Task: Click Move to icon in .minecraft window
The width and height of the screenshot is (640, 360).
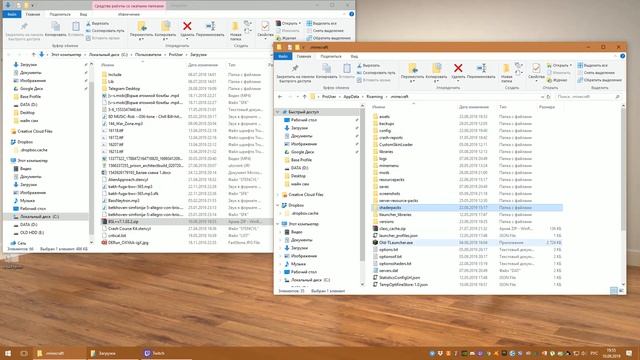Action: (x=412, y=68)
